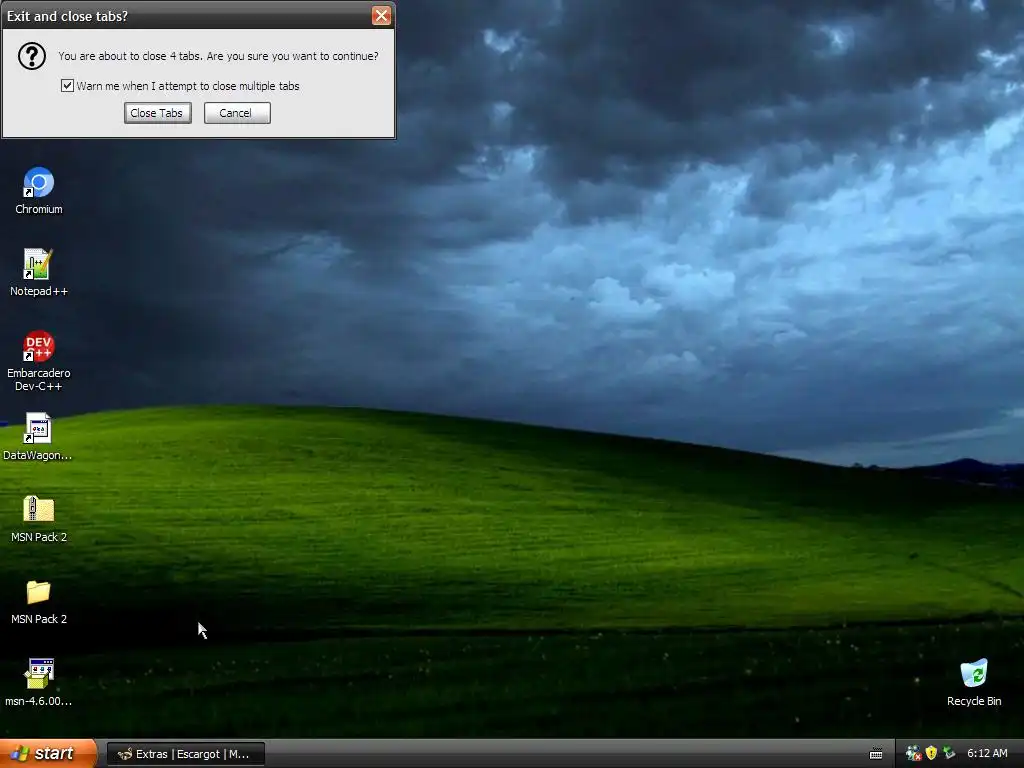Viewport: 1024px width, 768px height.
Task: Select the MSN Pack 2 zip archive icon
Action: tap(39, 509)
